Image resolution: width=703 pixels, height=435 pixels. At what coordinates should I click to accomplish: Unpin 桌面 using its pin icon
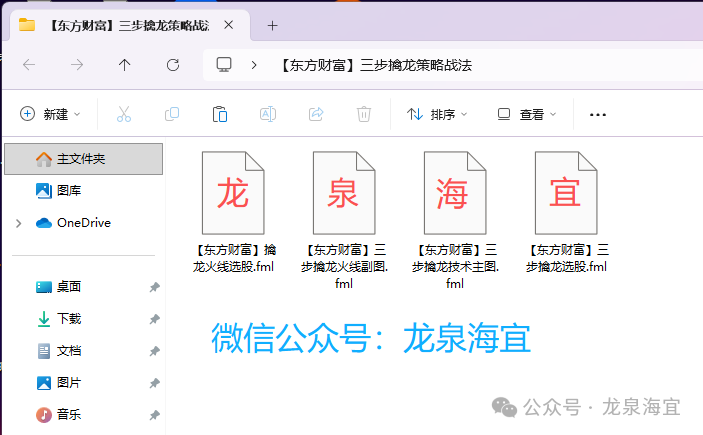click(x=155, y=287)
